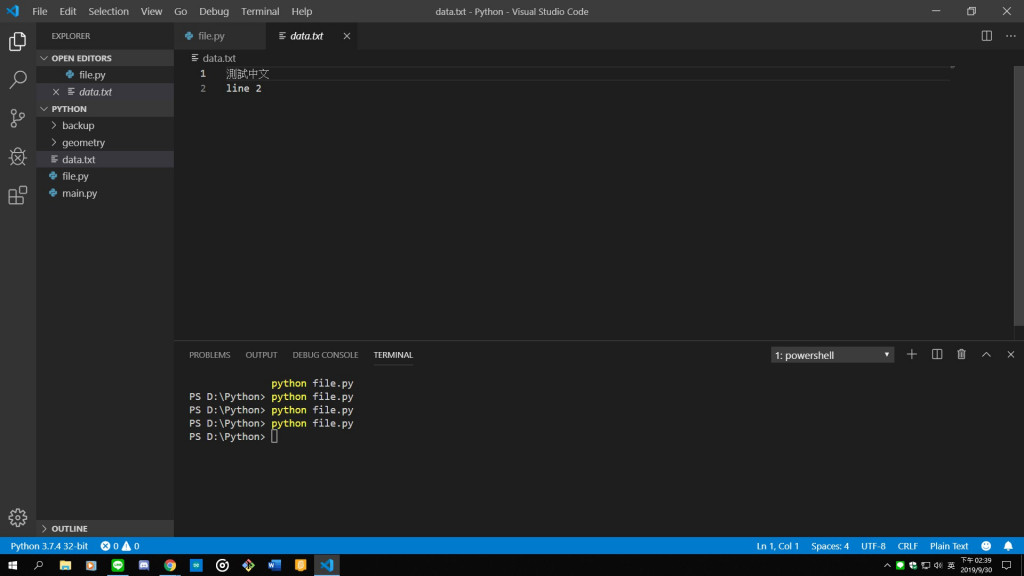Screen dimensions: 1024x576
Task: Click the VS Code logo icon in title bar
Action: point(12,11)
